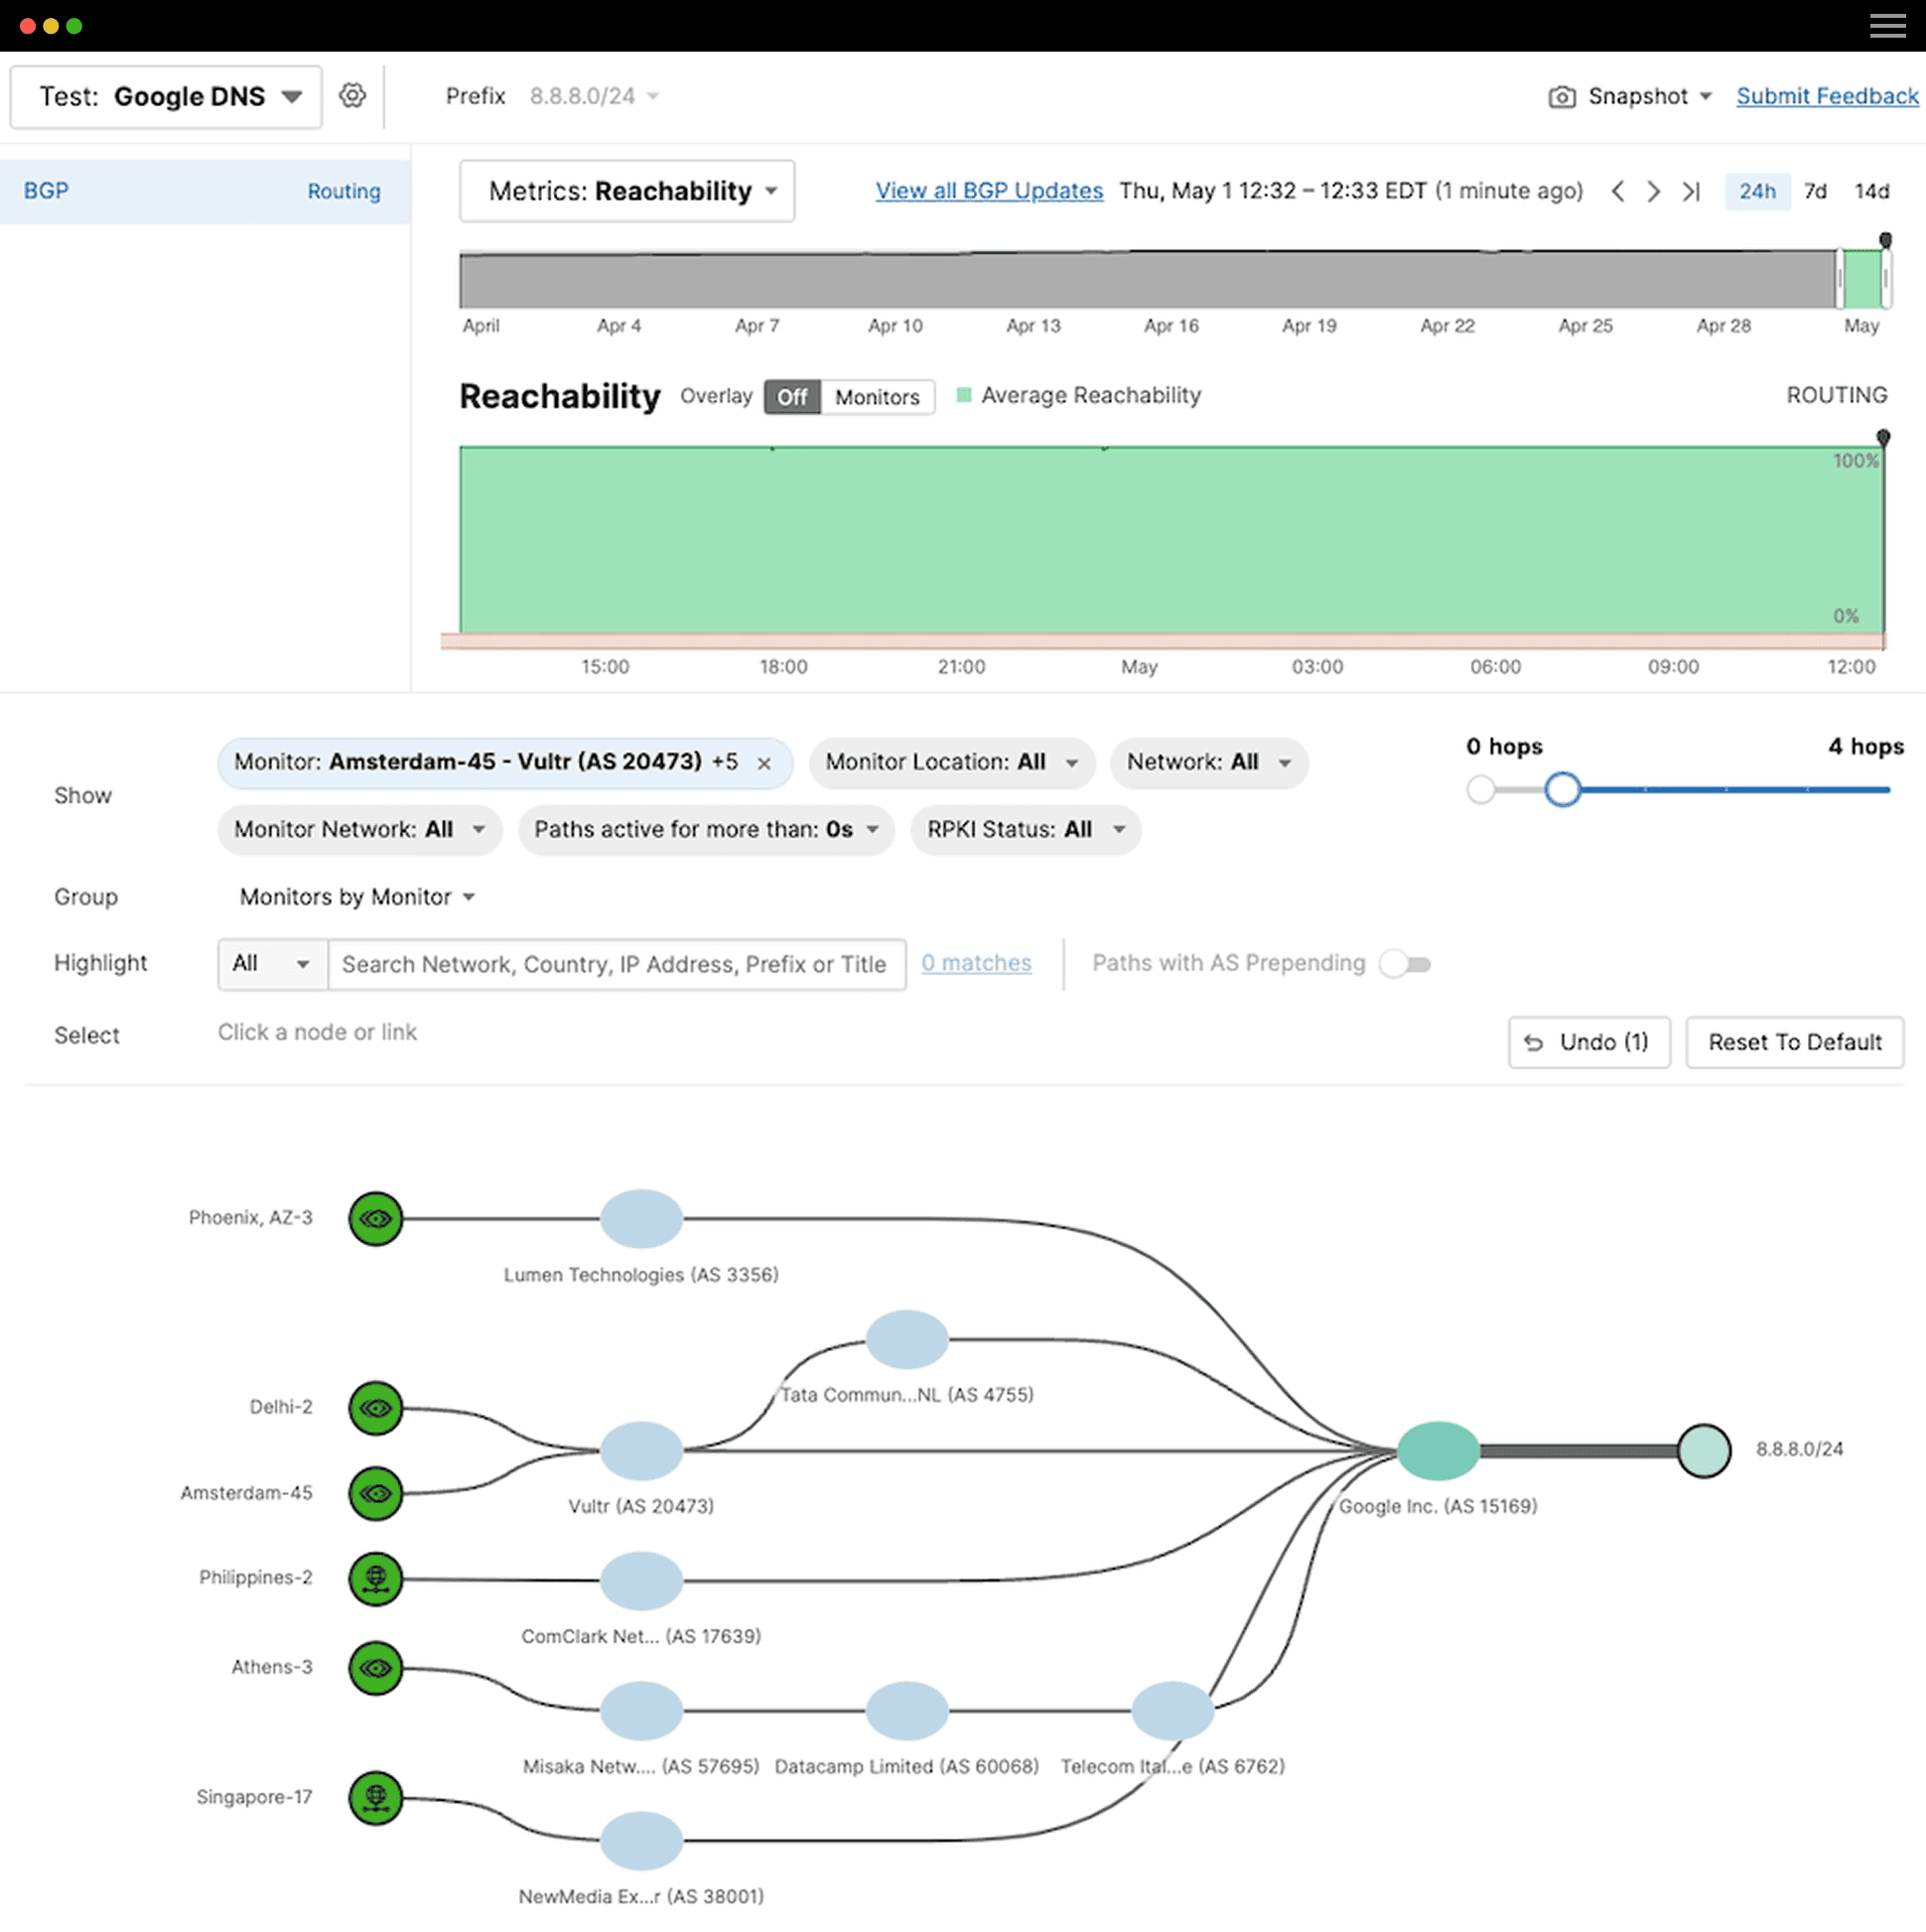Go to previous time interval arrow
This screenshot has height=1932, width=1926.
[1617, 191]
